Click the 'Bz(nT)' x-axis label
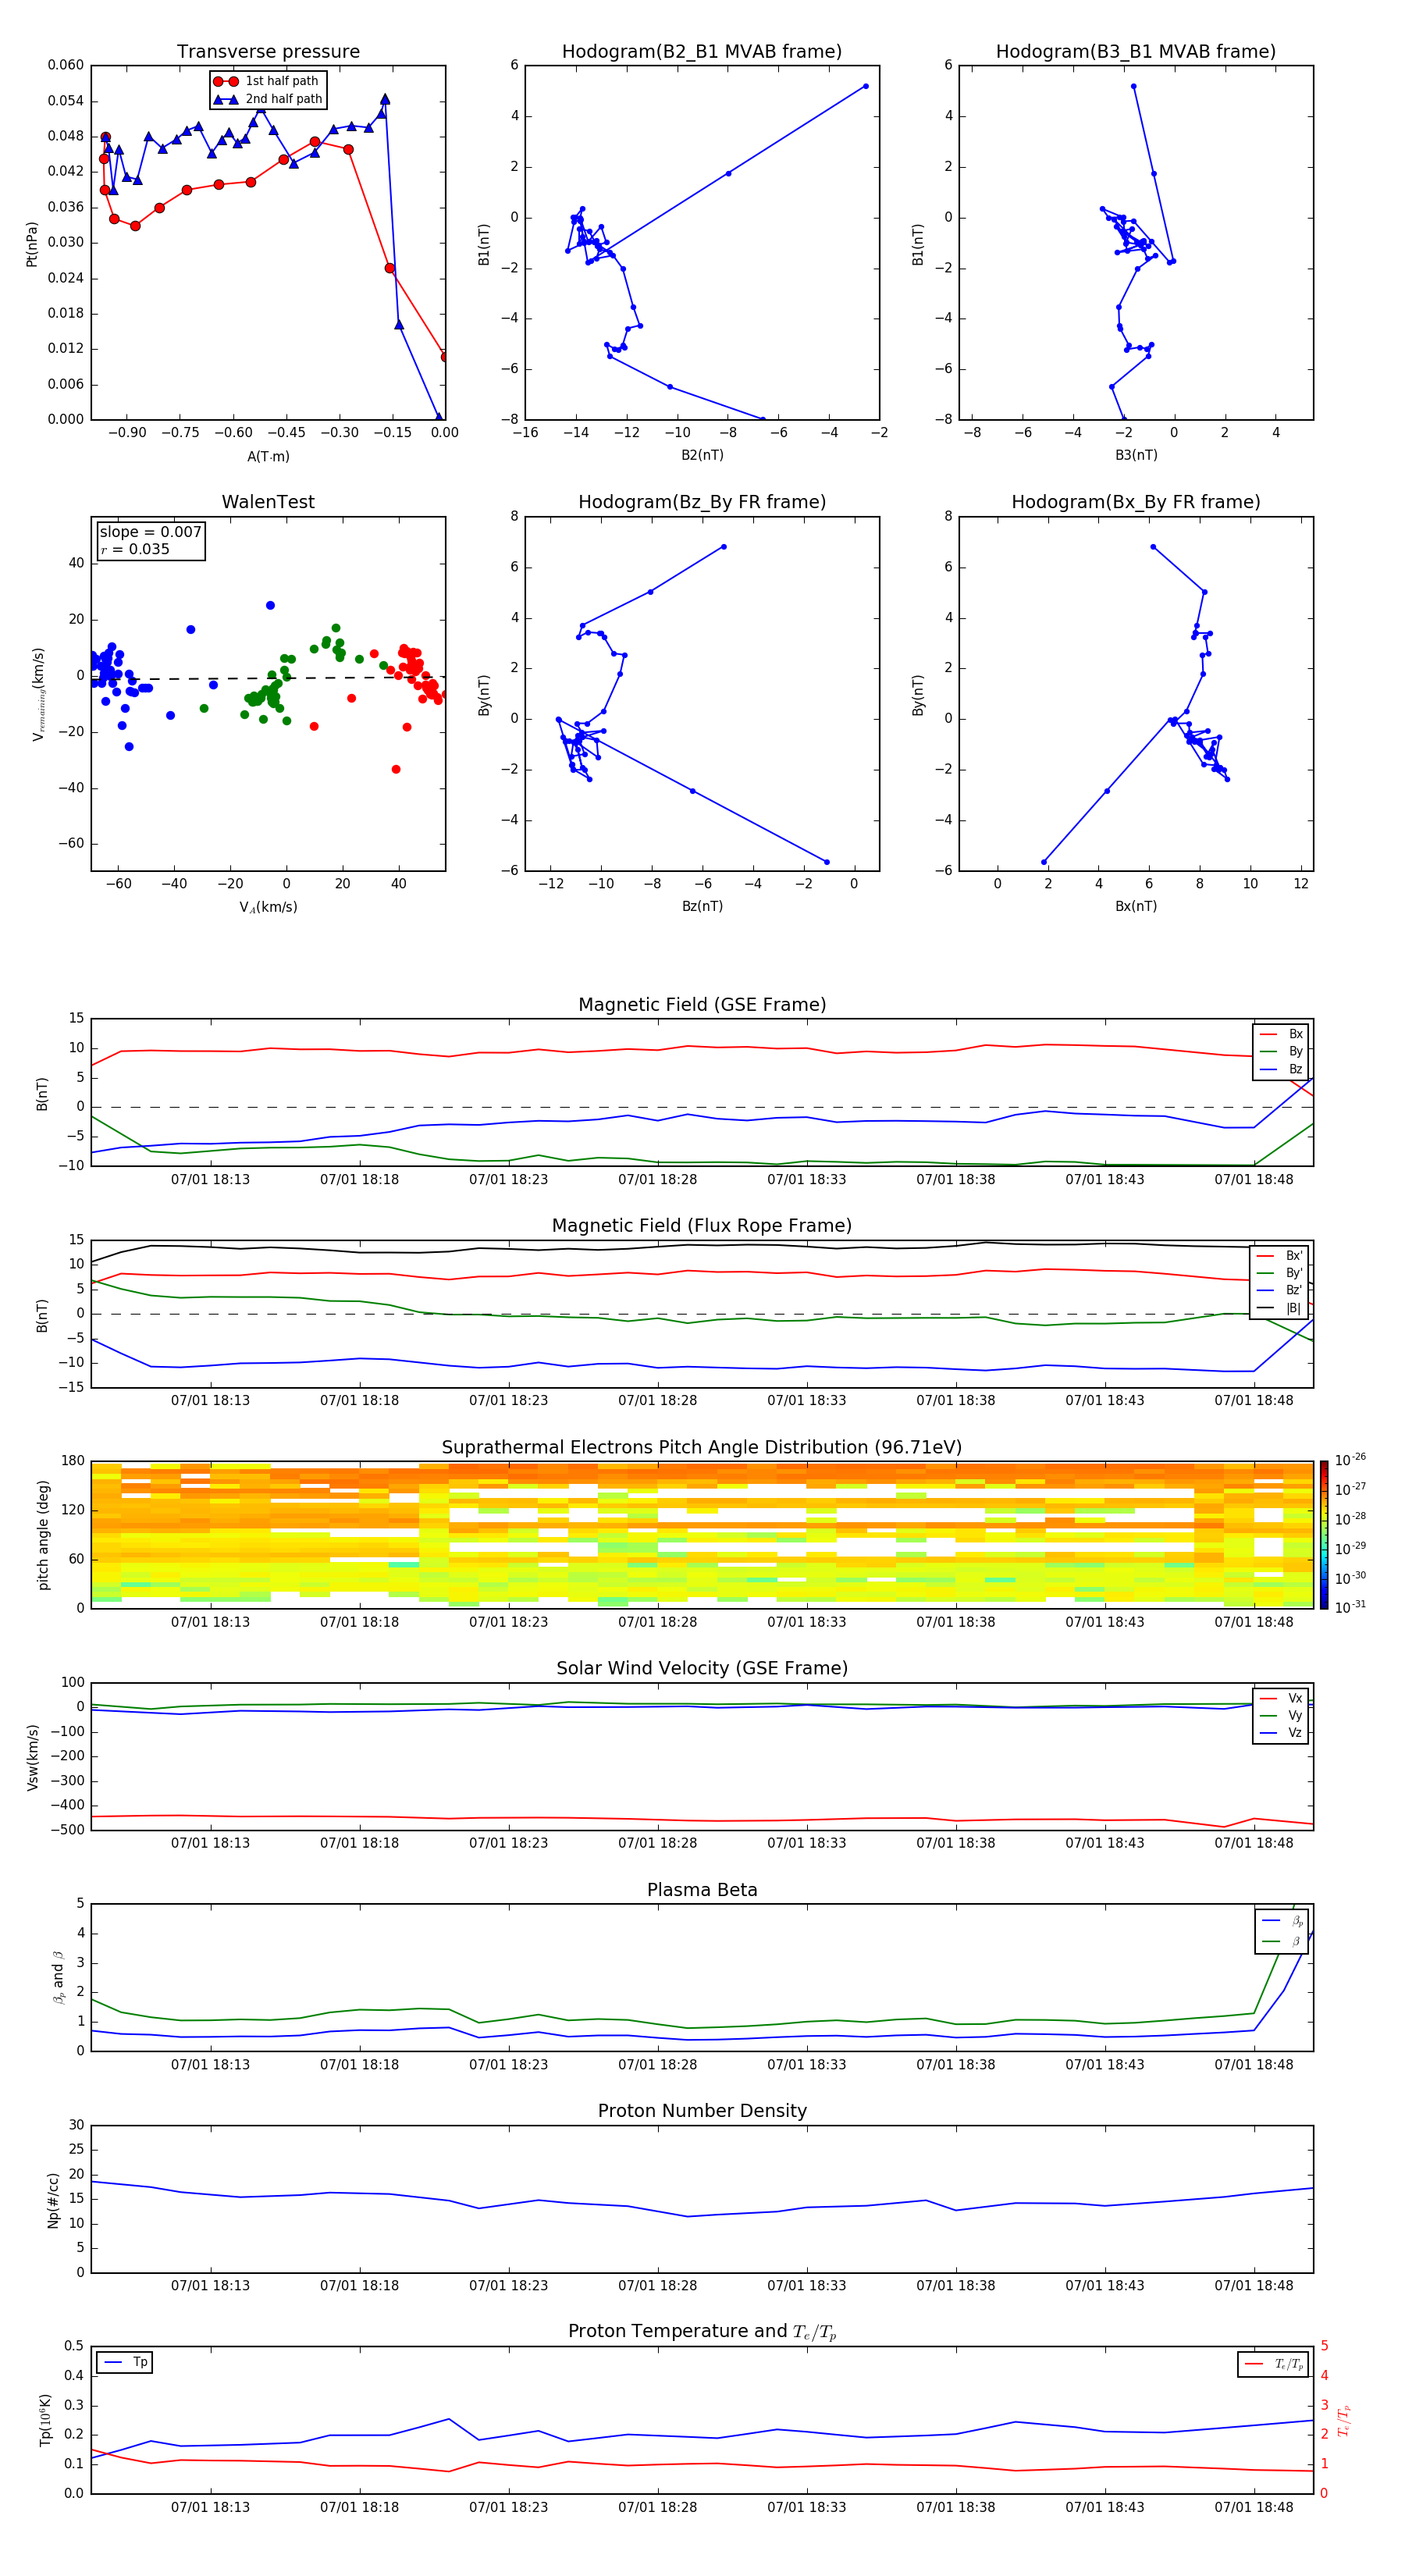Viewport: 1405px width, 2576px height. click(702, 907)
